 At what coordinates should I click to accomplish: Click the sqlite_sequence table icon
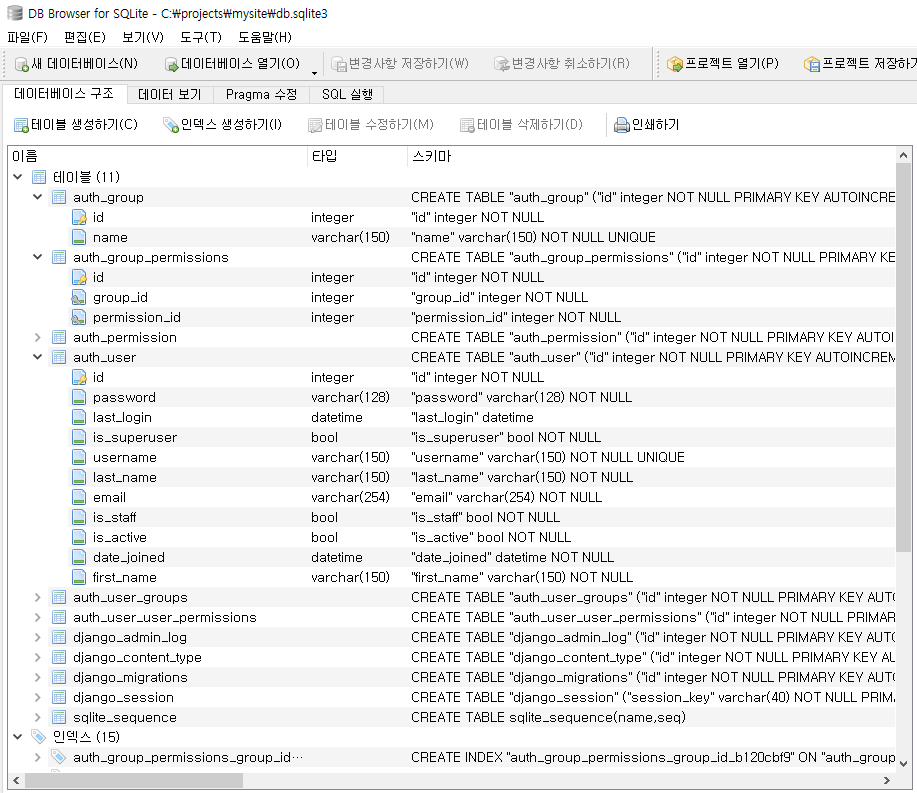[59, 718]
